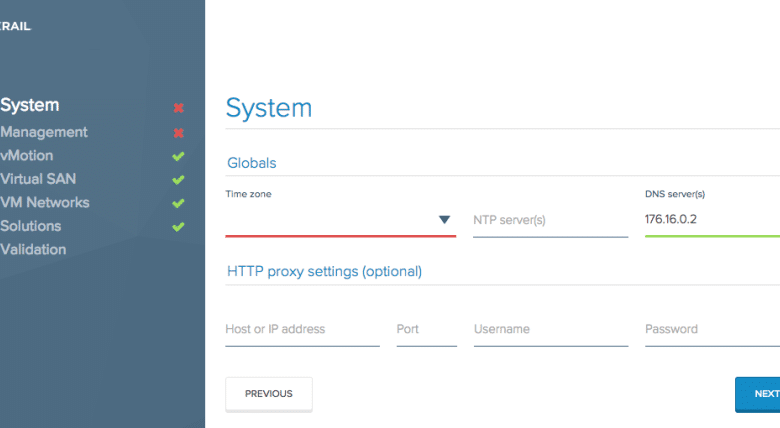Go to Management section in sidebar

[x=44, y=132]
